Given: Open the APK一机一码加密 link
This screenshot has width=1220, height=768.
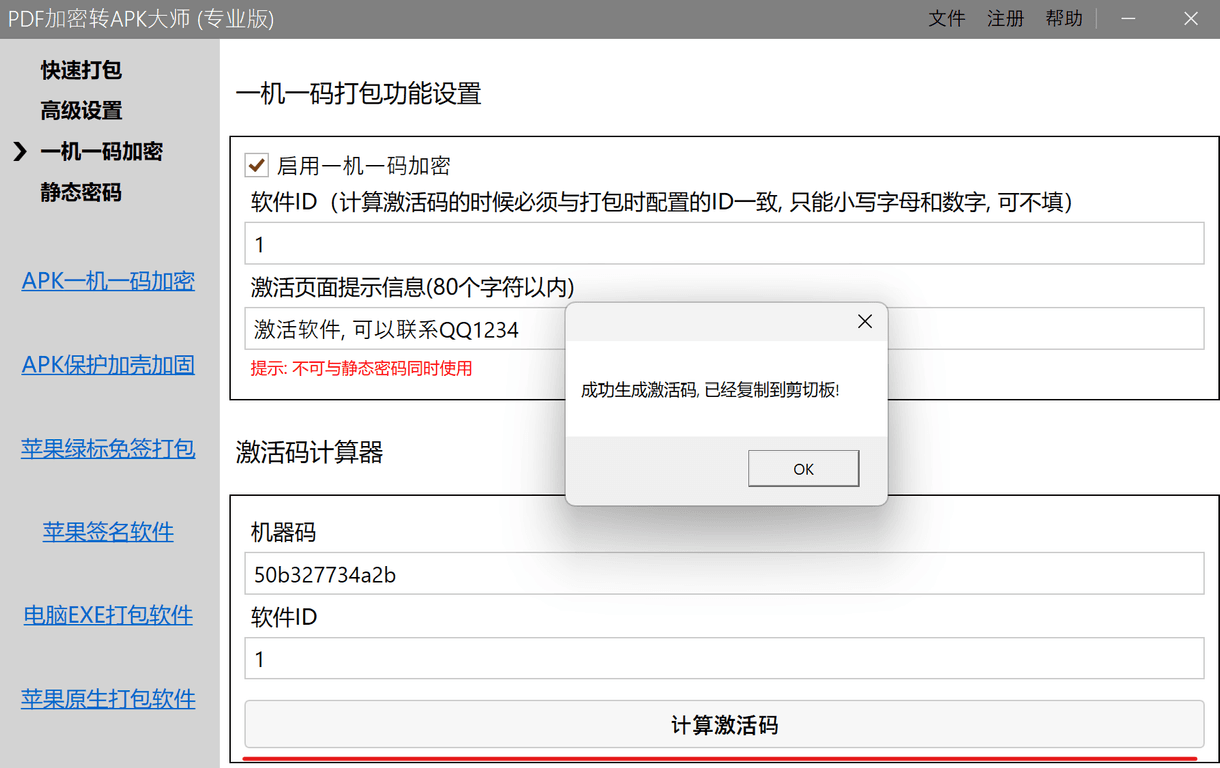Looking at the screenshot, I should click(x=108, y=281).
